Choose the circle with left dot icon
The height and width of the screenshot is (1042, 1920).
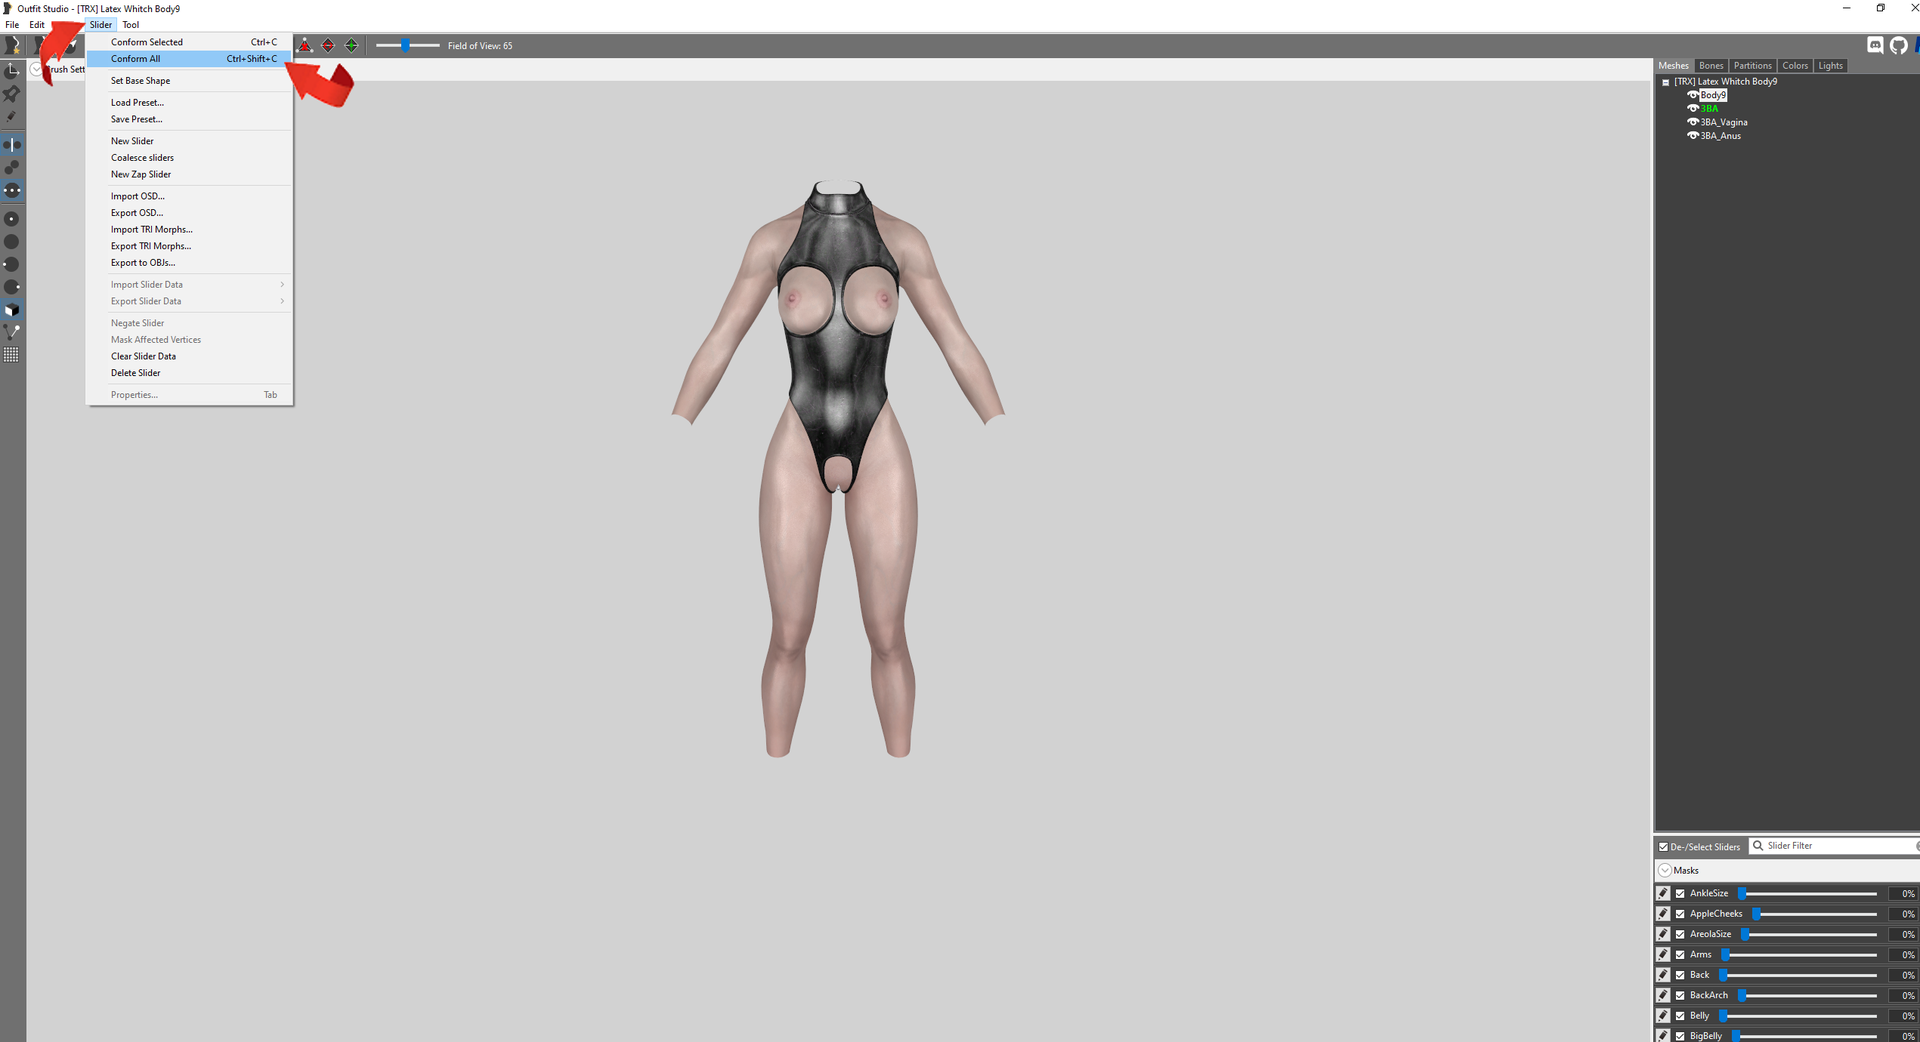coord(12,265)
